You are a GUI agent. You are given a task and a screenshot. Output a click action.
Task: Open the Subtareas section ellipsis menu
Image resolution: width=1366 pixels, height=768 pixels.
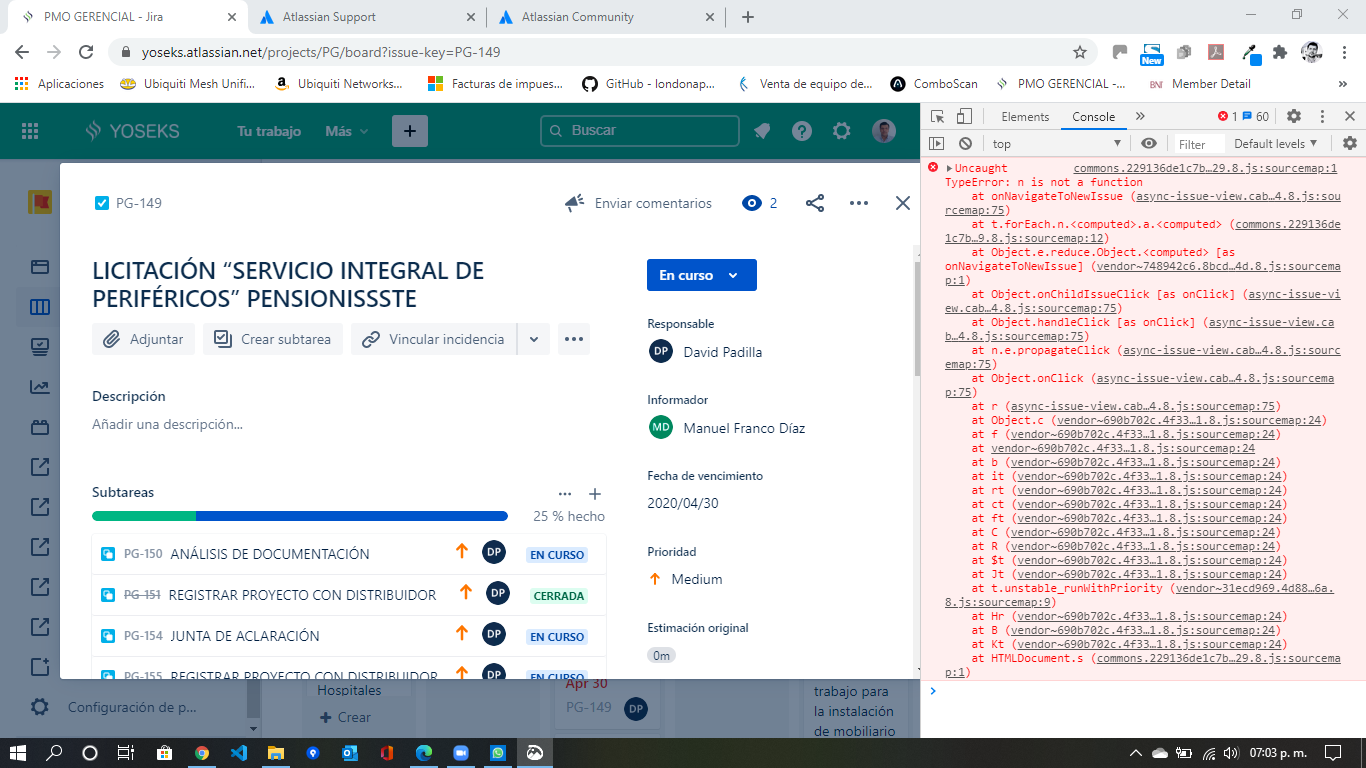click(x=565, y=494)
